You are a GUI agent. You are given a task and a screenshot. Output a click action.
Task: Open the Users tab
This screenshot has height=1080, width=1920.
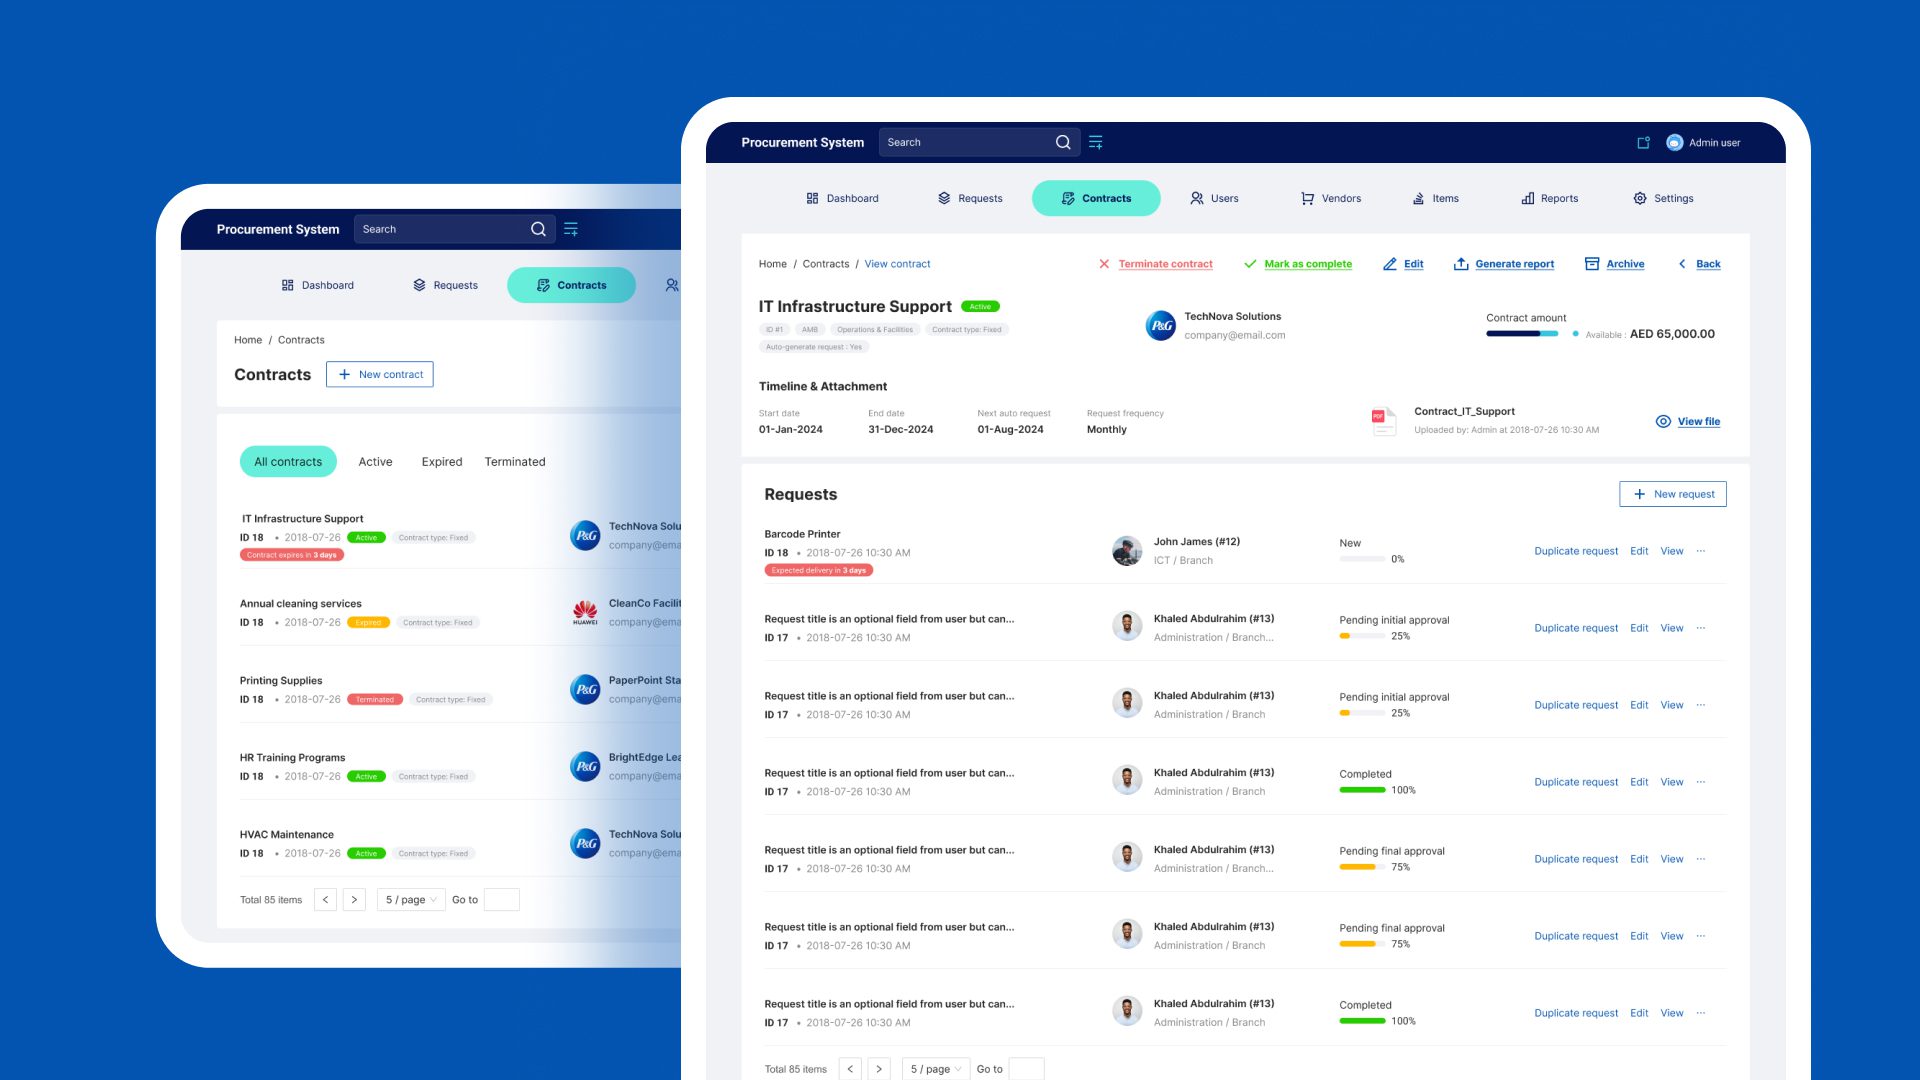(1214, 198)
